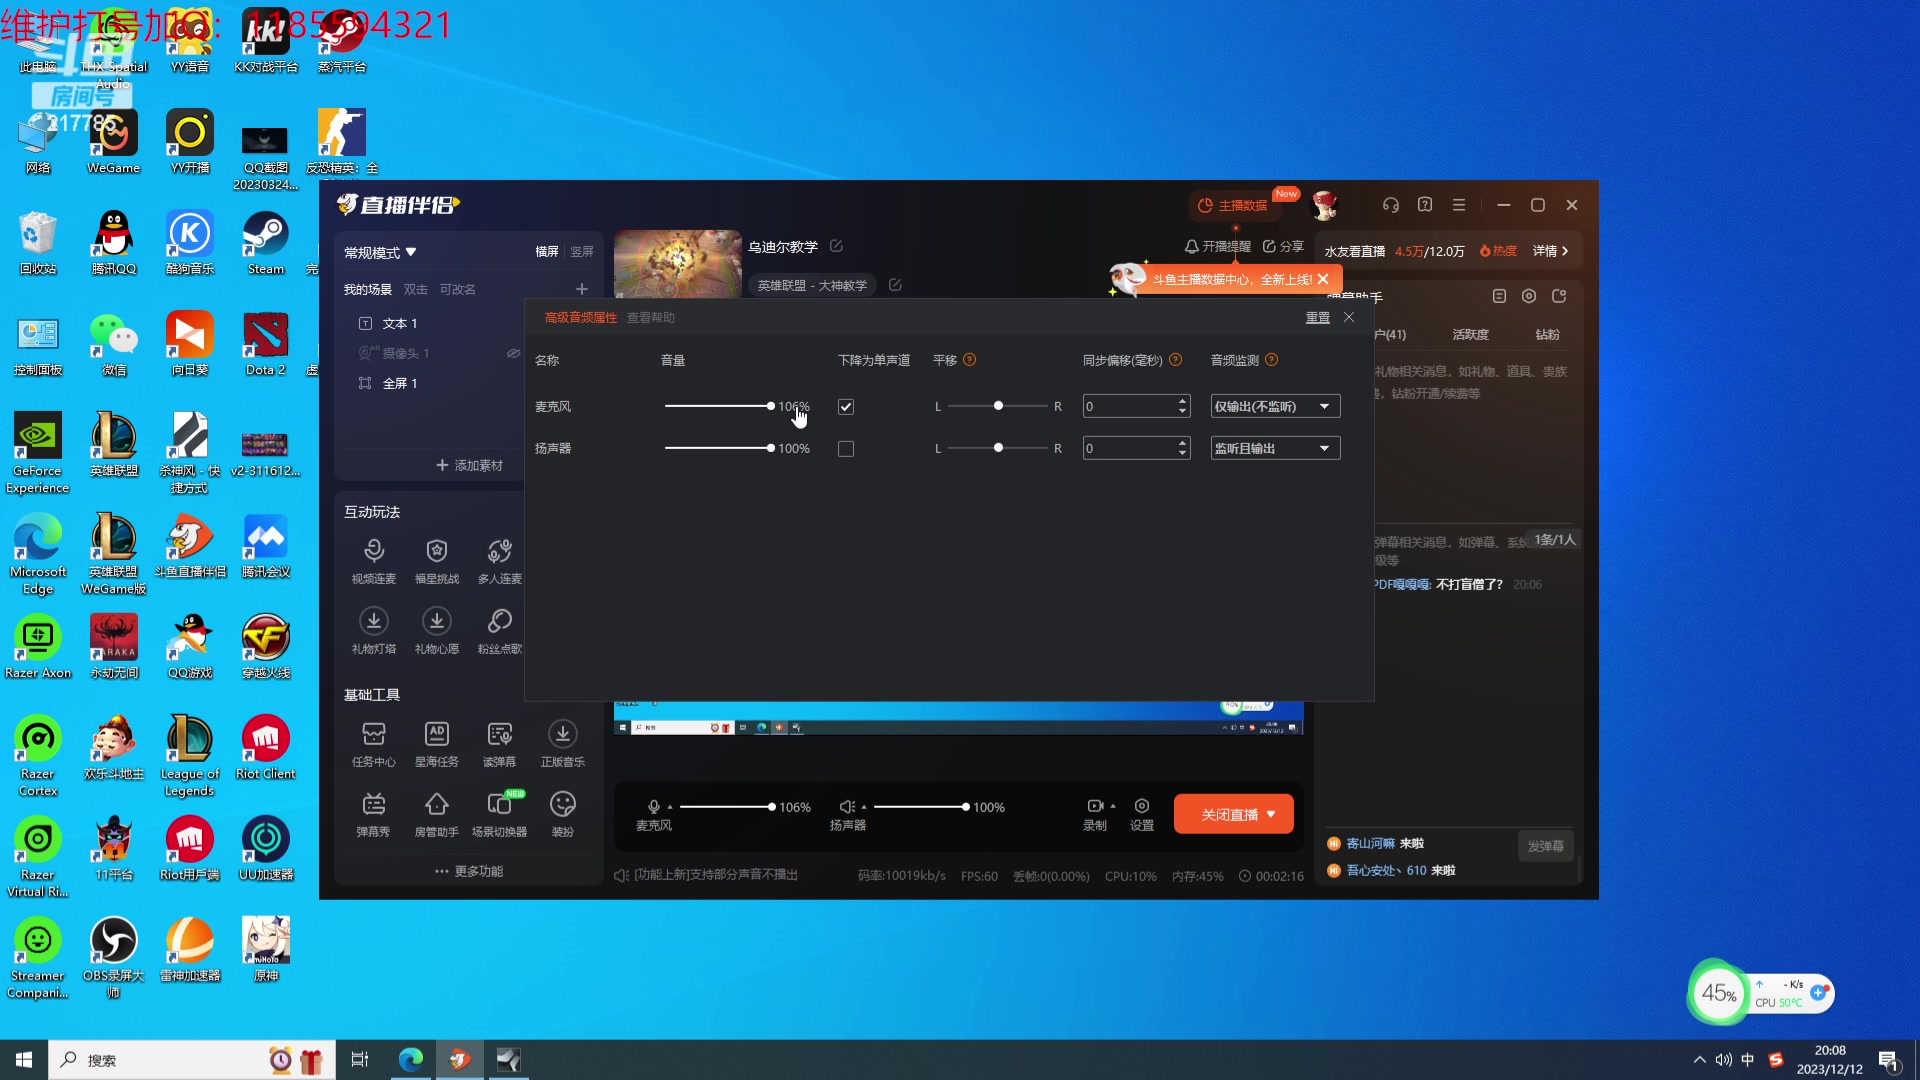
Task: Click 重置 reset in audio properties
Action: (1317, 318)
